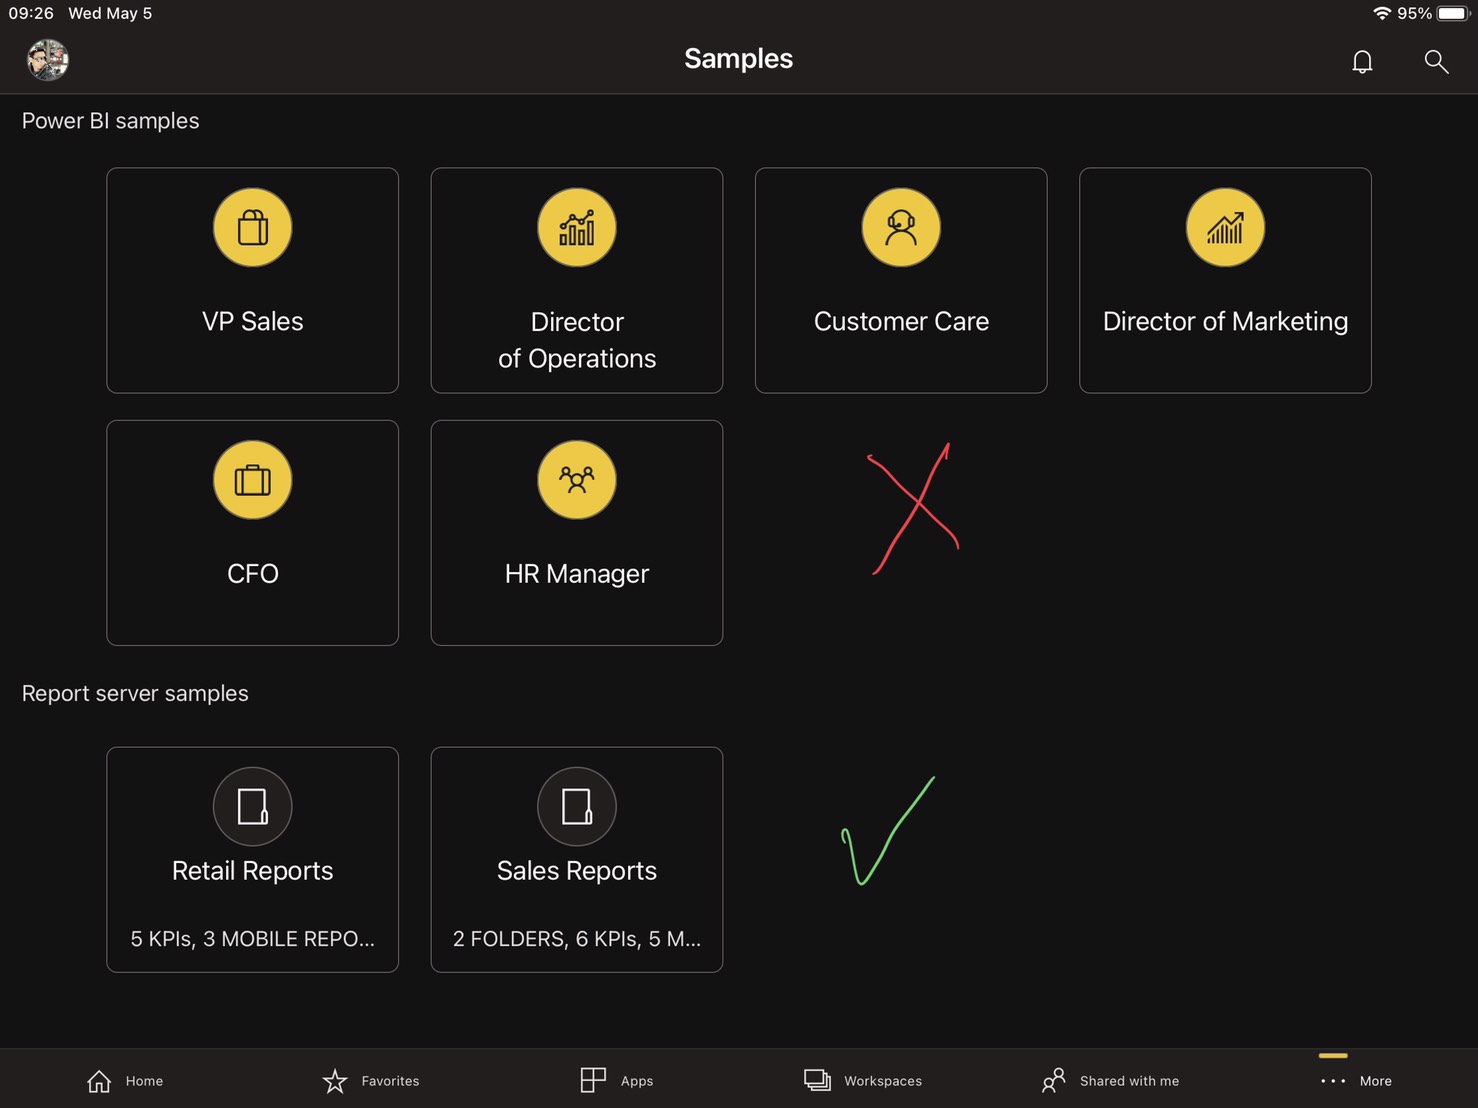Switch to the Workspaces tab label

tap(883, 1081)
